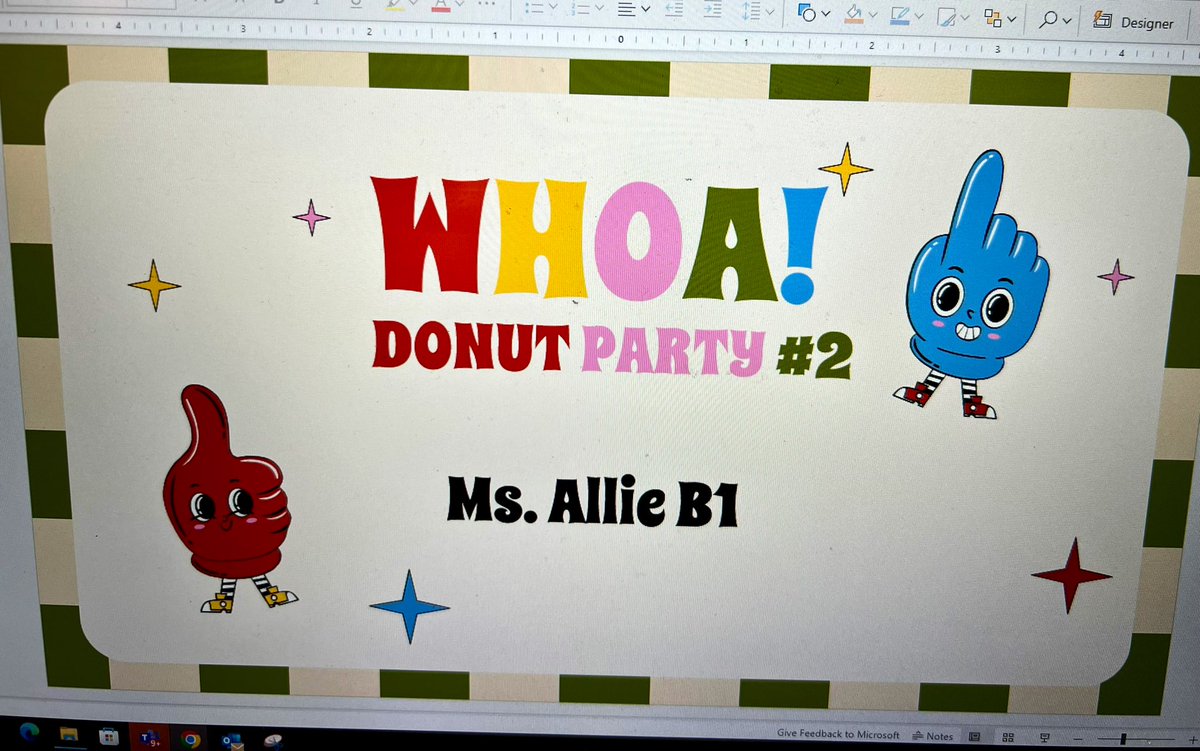Switch to Normal view
The height and width of the screenshot is (751, 1200).
pyautogui.click(x=974, y=737)
